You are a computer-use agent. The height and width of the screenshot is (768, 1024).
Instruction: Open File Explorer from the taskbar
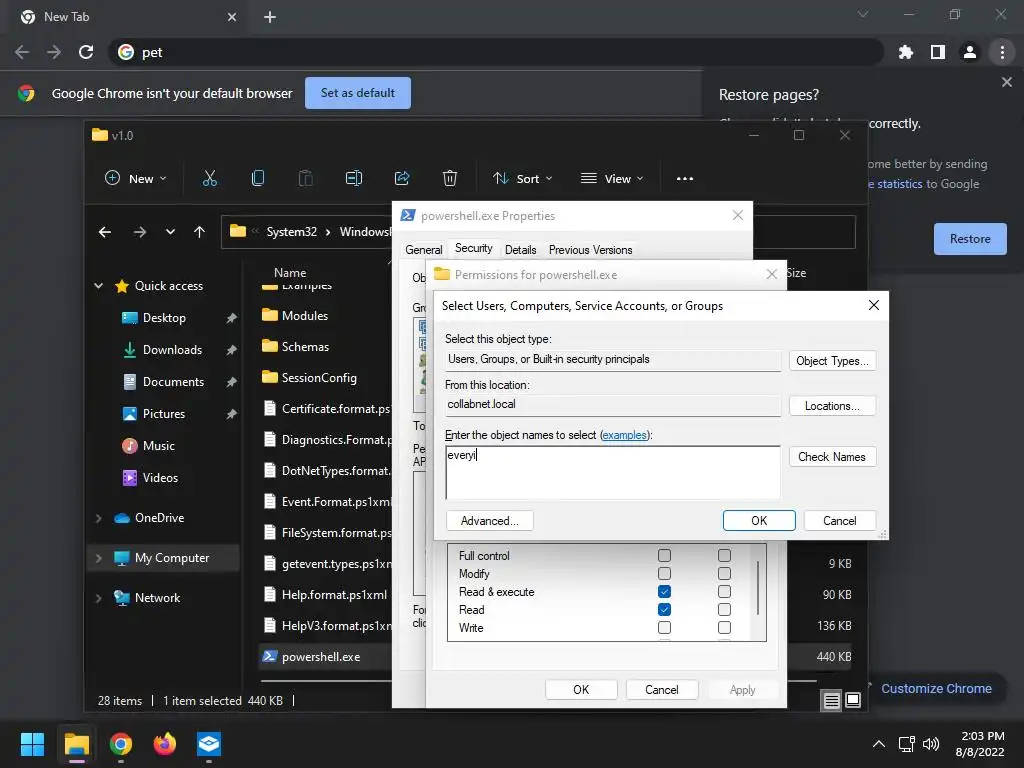click(76, 744)
